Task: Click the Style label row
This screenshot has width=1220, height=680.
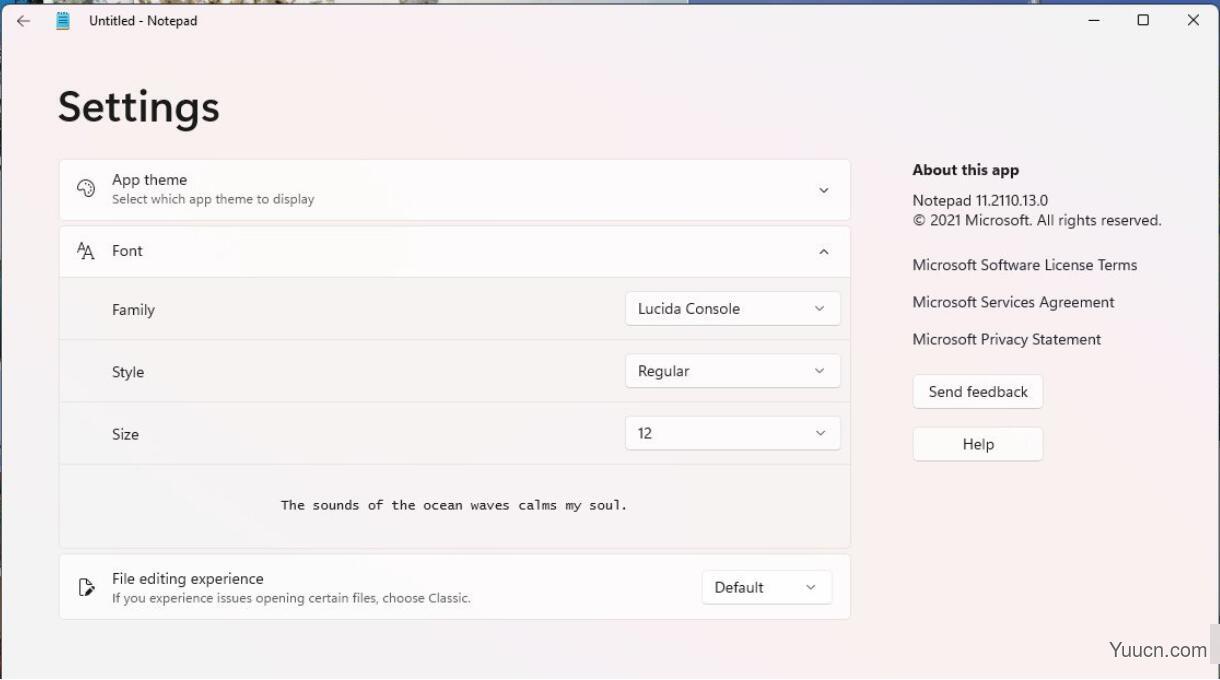Action: click(455, 371)
